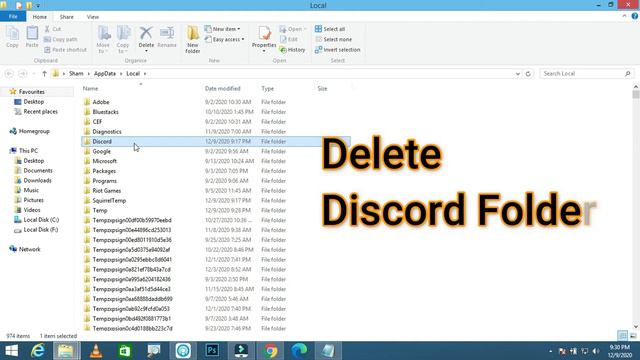
Task: Open Downloads under This PC
Action: (37, 180)
